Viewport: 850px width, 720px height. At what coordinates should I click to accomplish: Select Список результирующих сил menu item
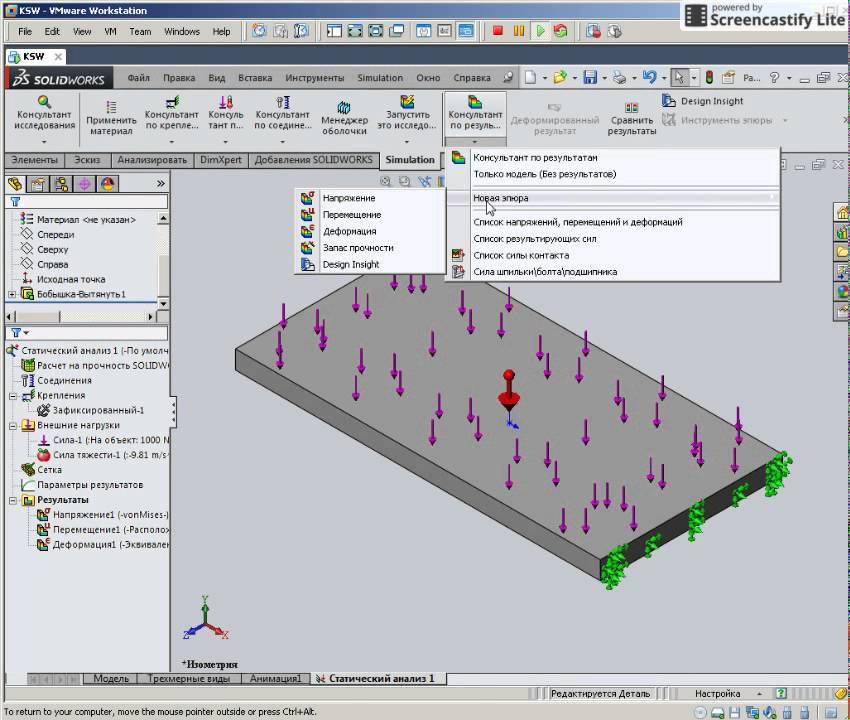pos(534,239)
